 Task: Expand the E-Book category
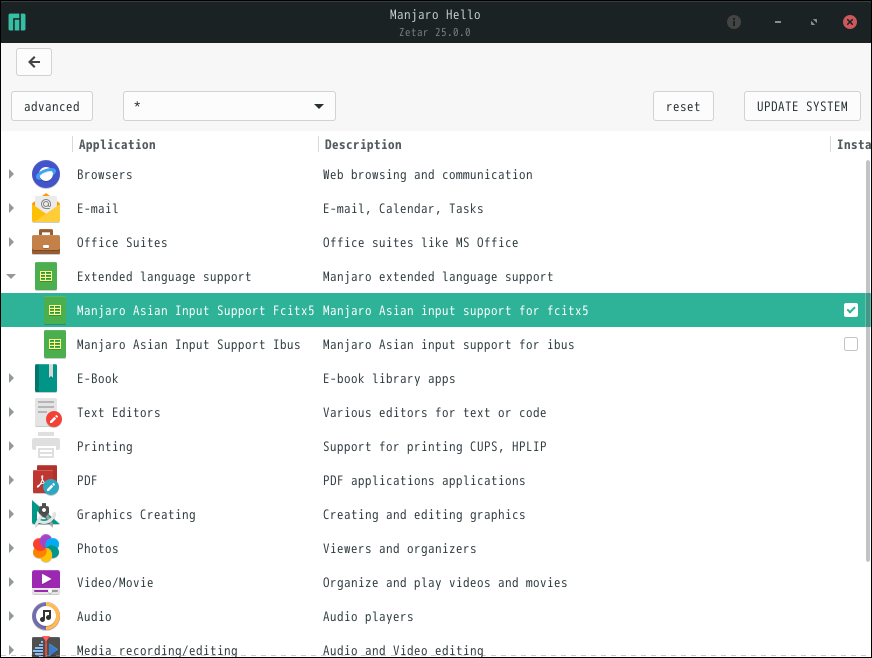[x=11, y=378]
